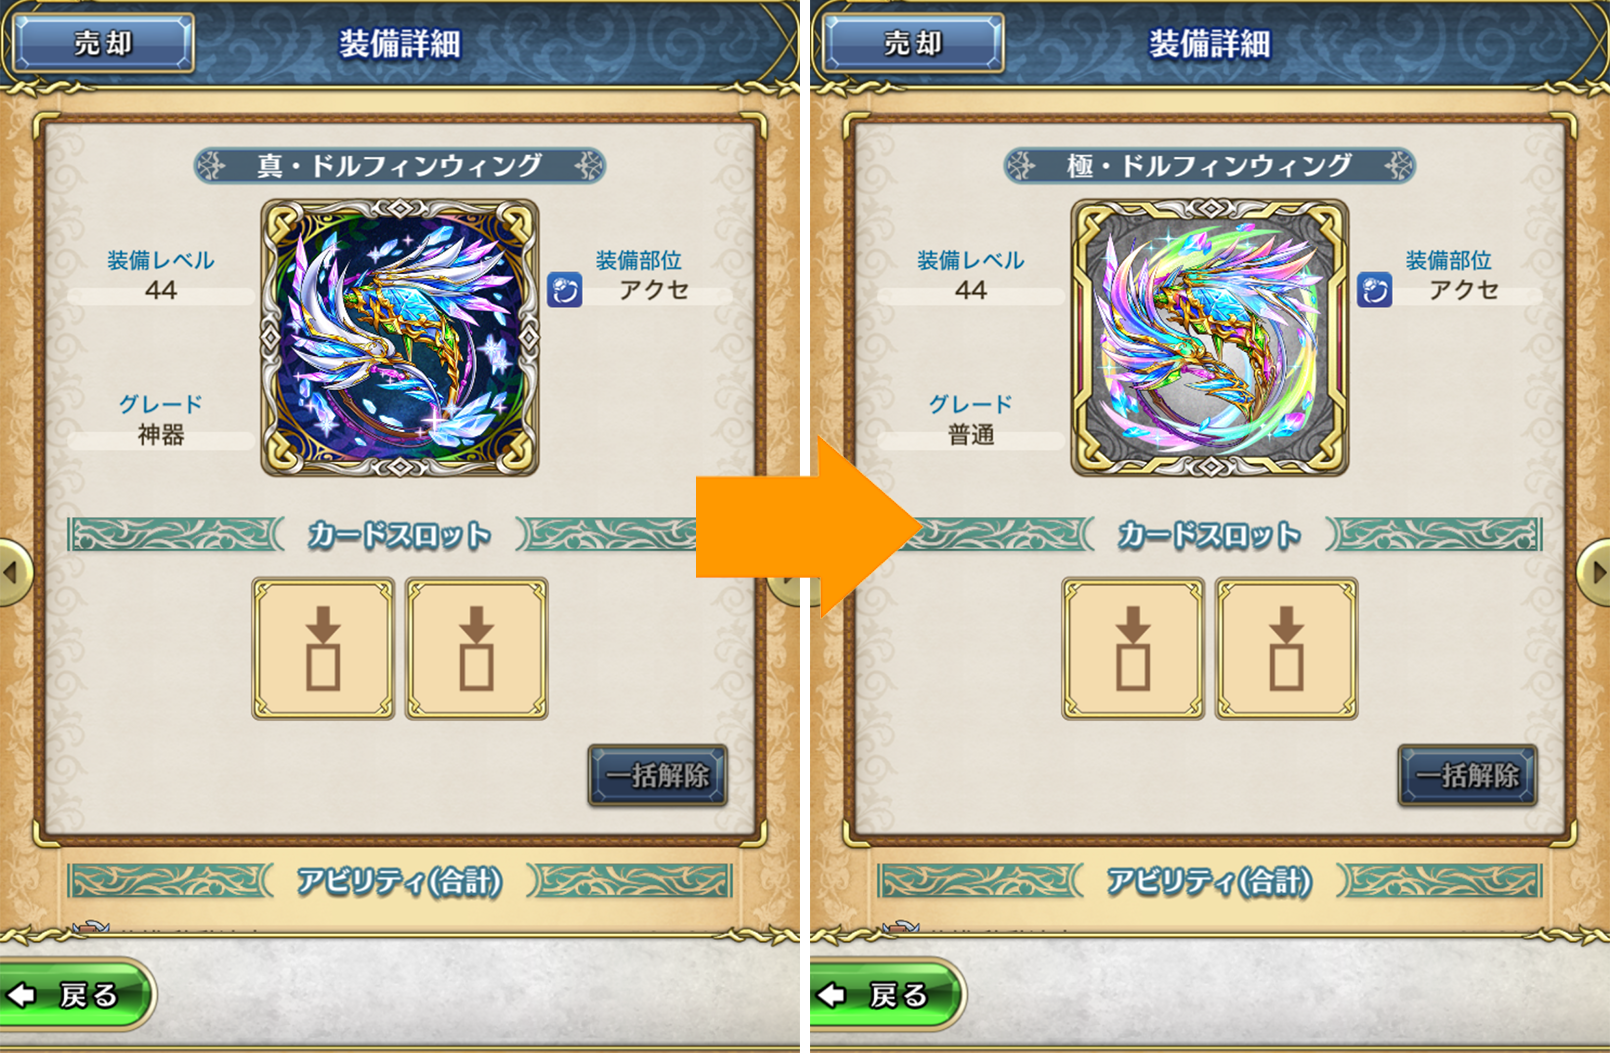Image resolution: width=1610 pixels, height=1053 pixels.
Task: Click accessory slot icon beside right アクセ
Action: [1375, 290]
